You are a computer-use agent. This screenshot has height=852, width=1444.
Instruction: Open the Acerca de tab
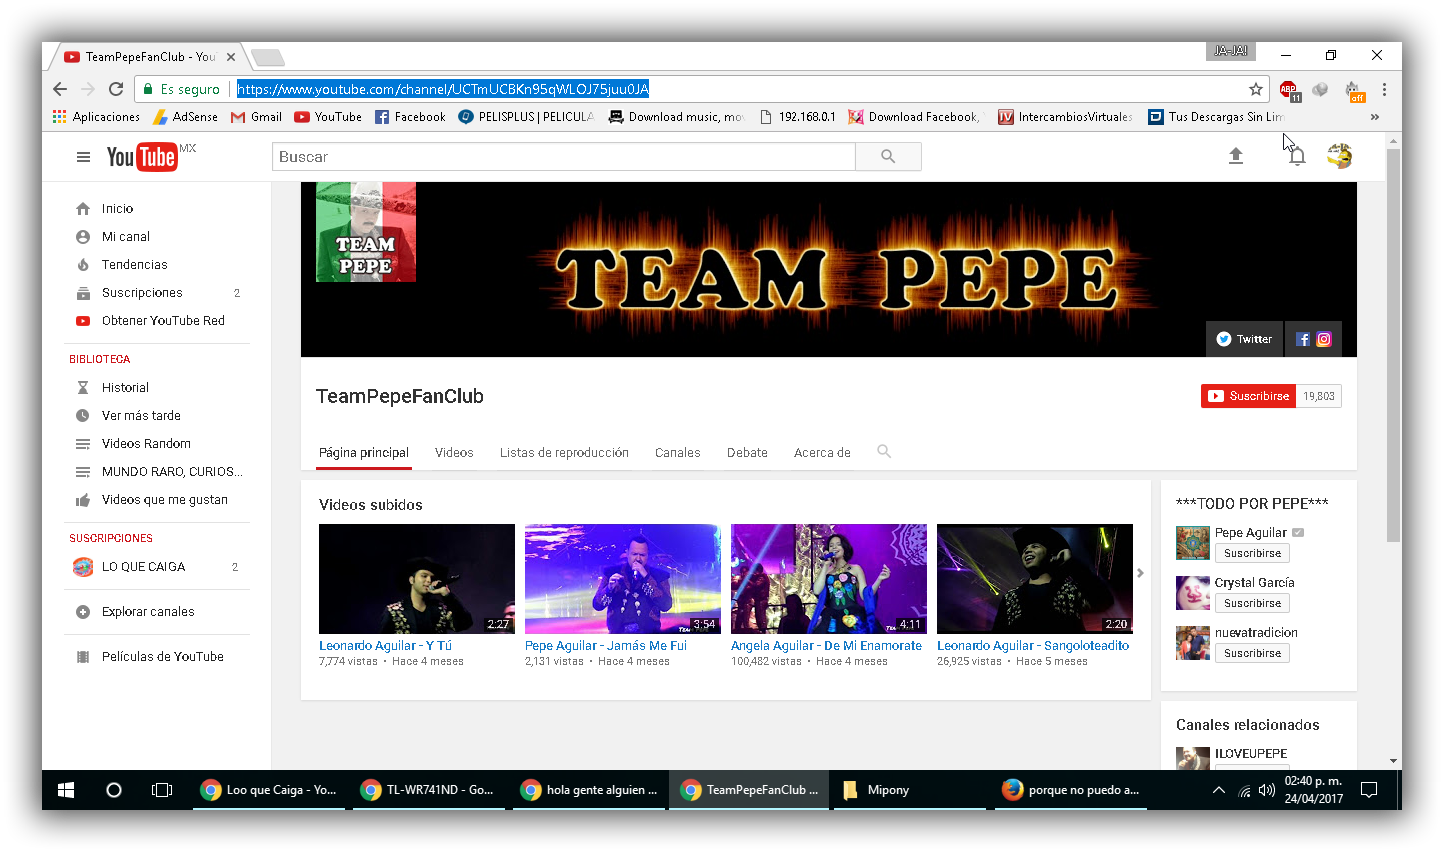[822, 453]
